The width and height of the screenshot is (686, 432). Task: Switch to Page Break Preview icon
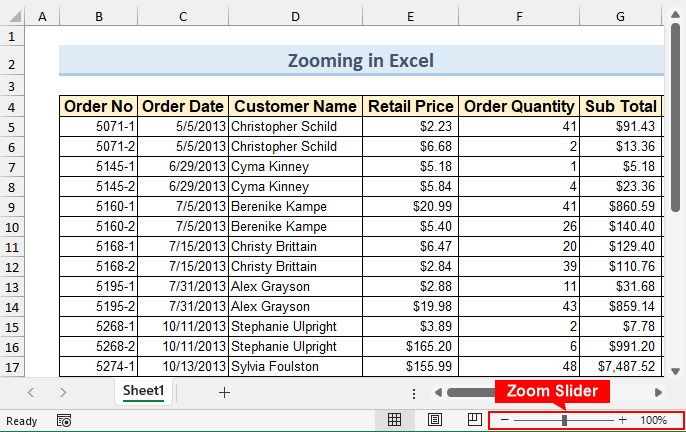pos(474,420)
